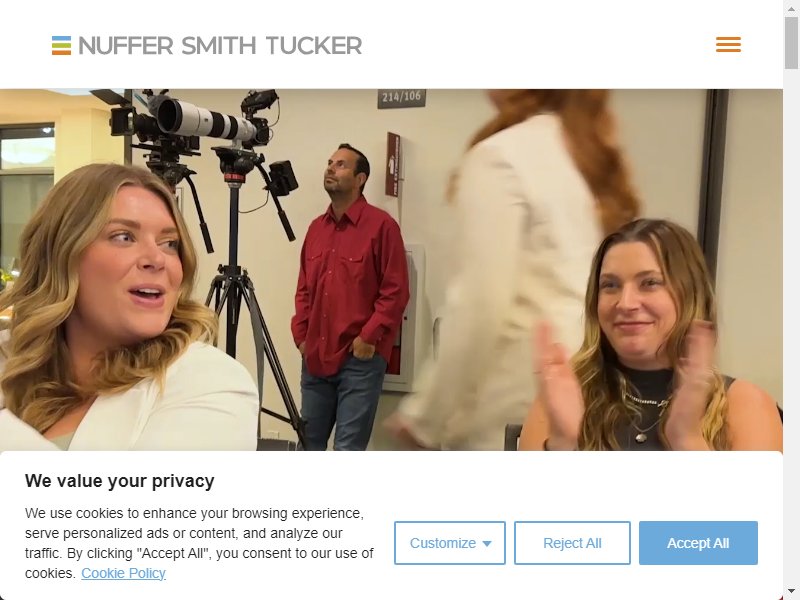800x600 pixels.
Task: Open the Cookie Policy link
Action: click(123, 573)
